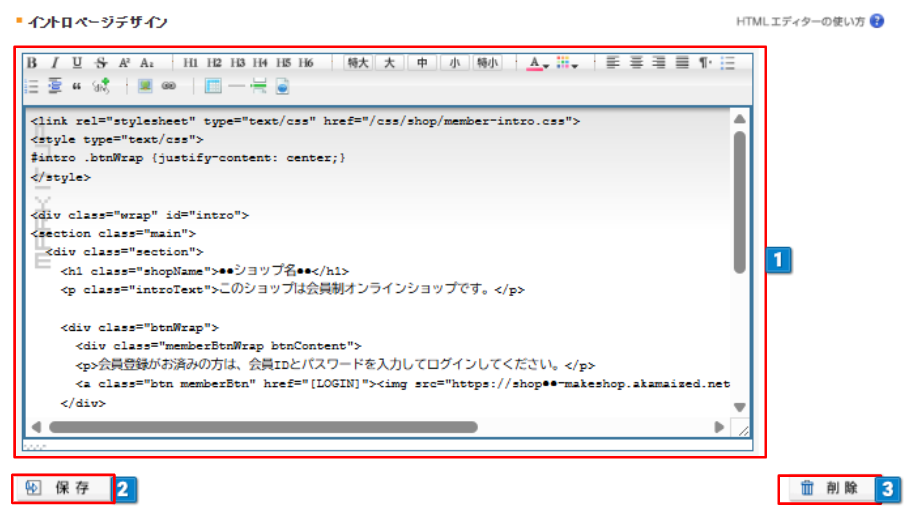This screenshot has height=523, width=909.
Task: Open the HTMLエディターの使い方 help link
Action: [x=800, y=21]
